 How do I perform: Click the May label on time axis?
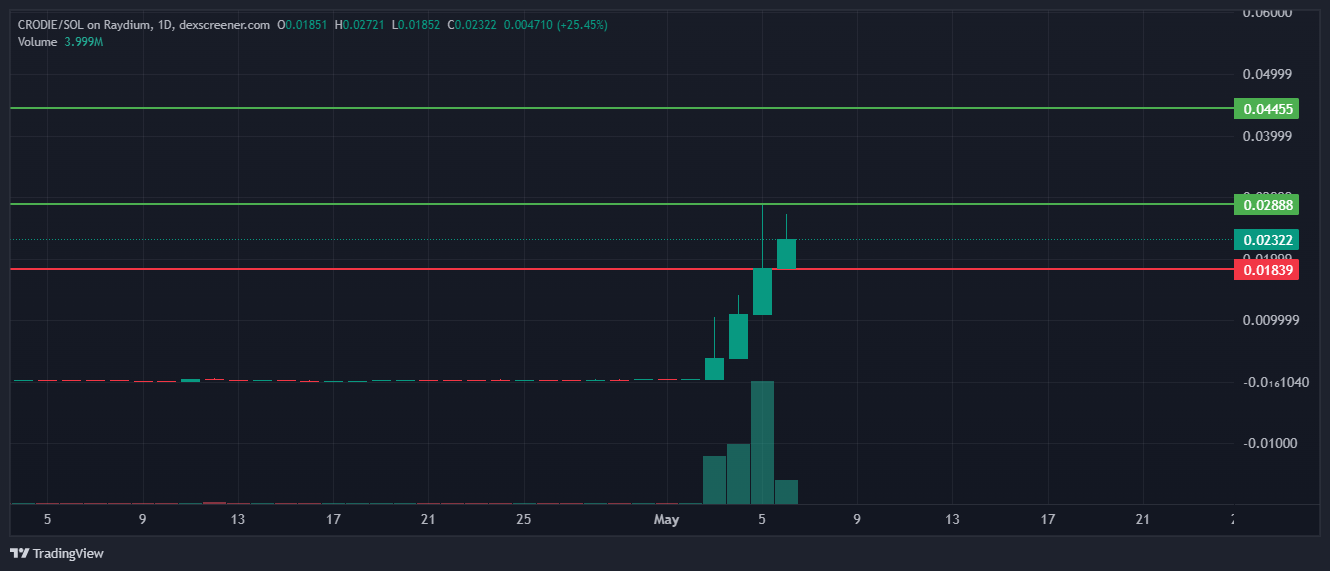(666, 520)
